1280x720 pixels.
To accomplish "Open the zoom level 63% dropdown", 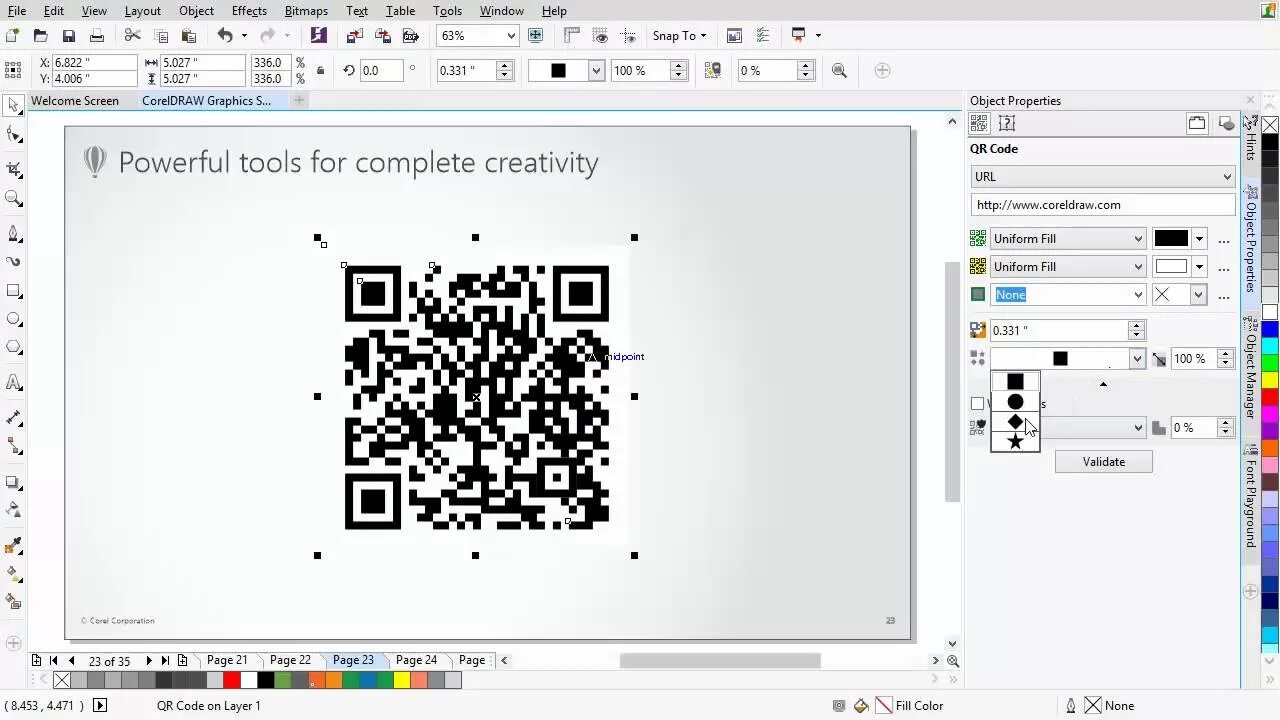I will (511, 35).
